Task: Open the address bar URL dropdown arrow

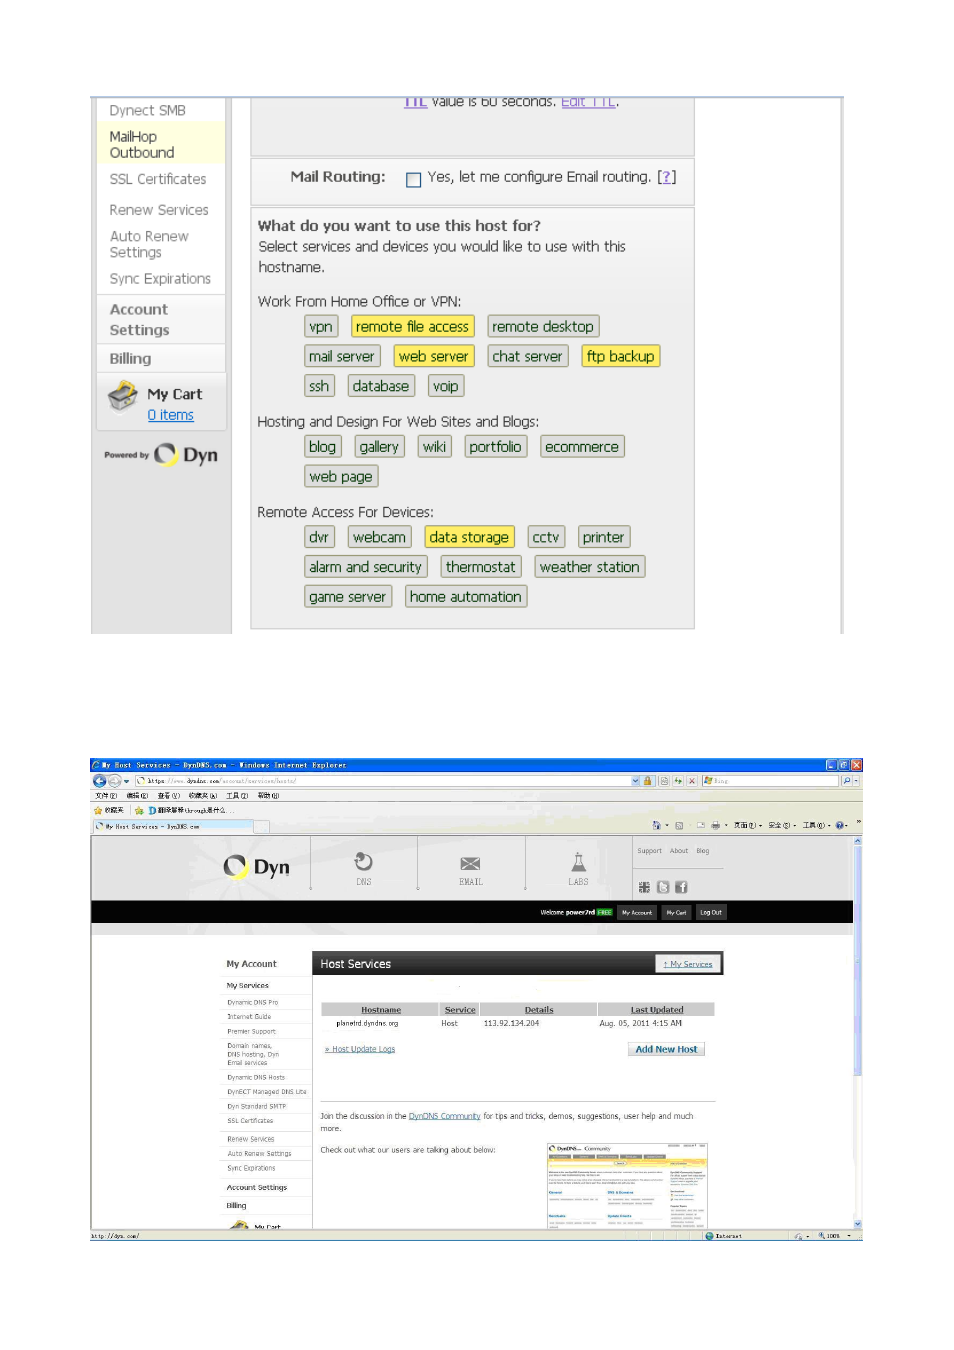Action: pos(635,781)
